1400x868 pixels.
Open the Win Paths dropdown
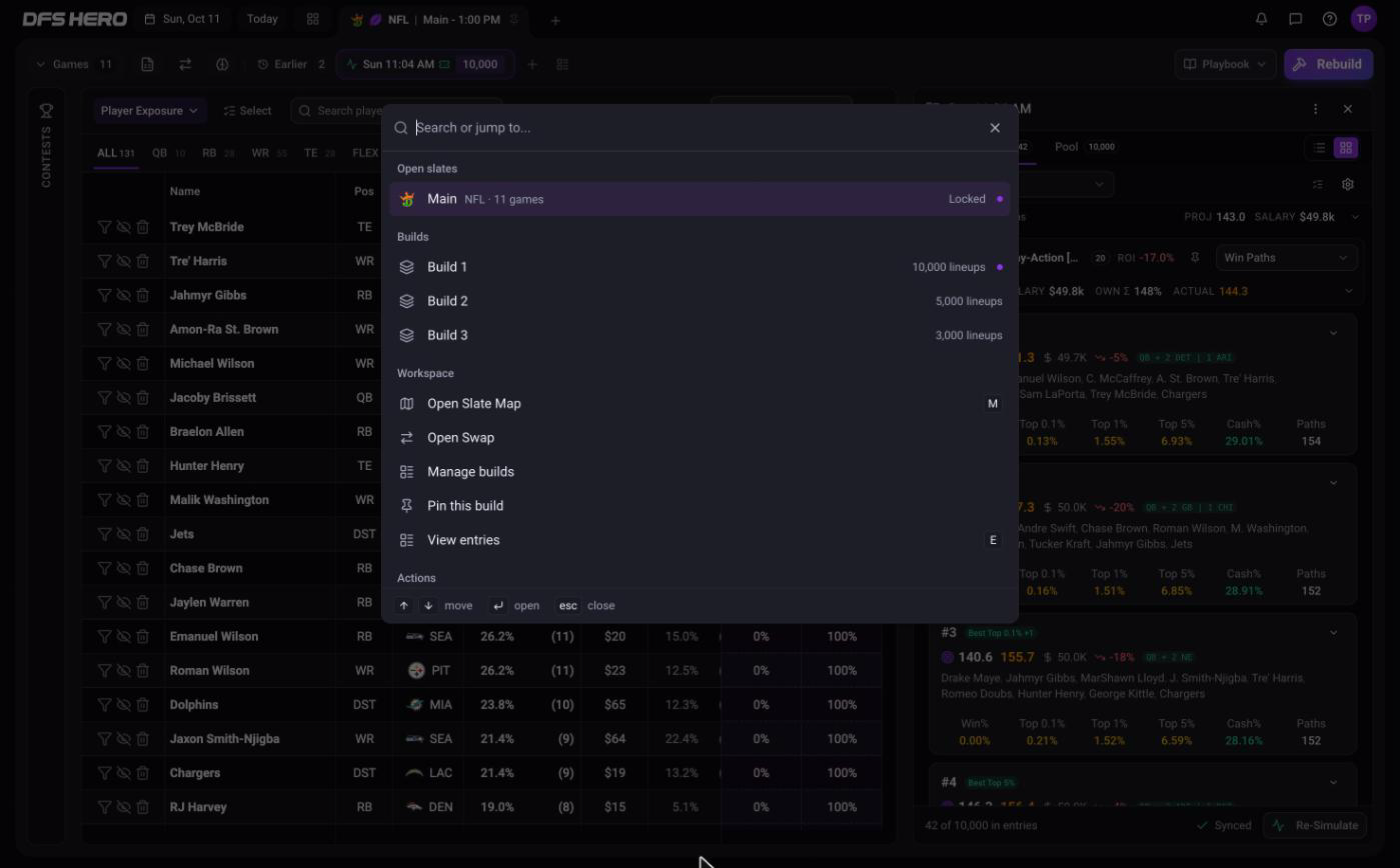(1286, 258)
